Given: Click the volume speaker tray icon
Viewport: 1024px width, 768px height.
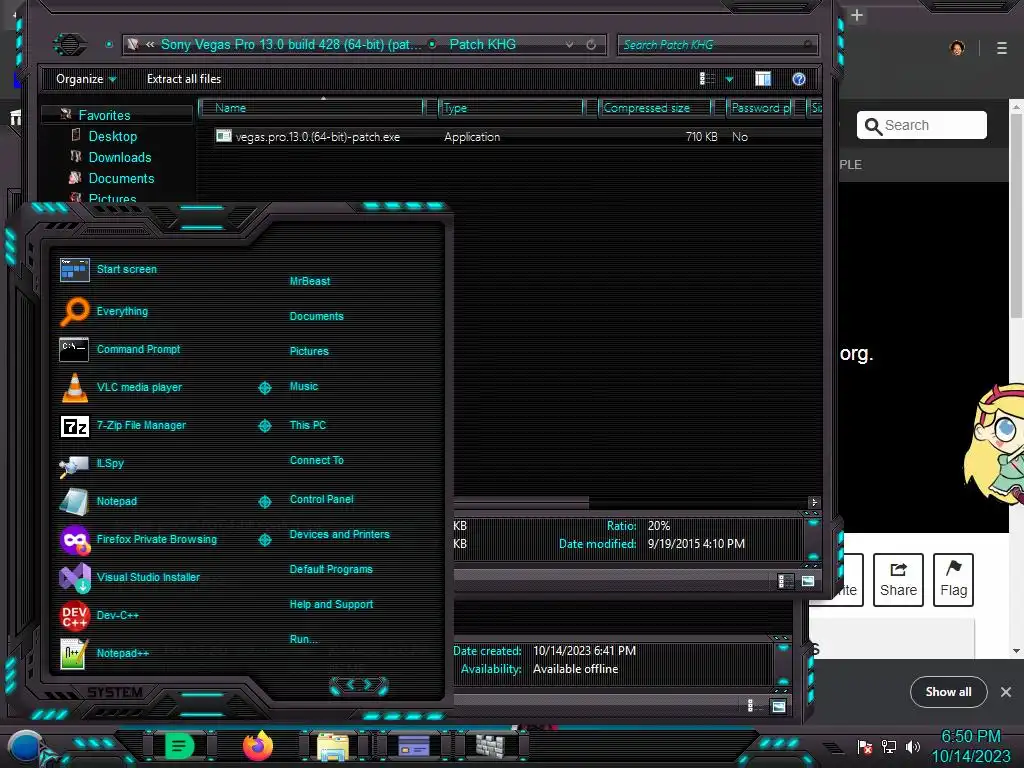Looking at the screenshot, I should pos(912,746).
